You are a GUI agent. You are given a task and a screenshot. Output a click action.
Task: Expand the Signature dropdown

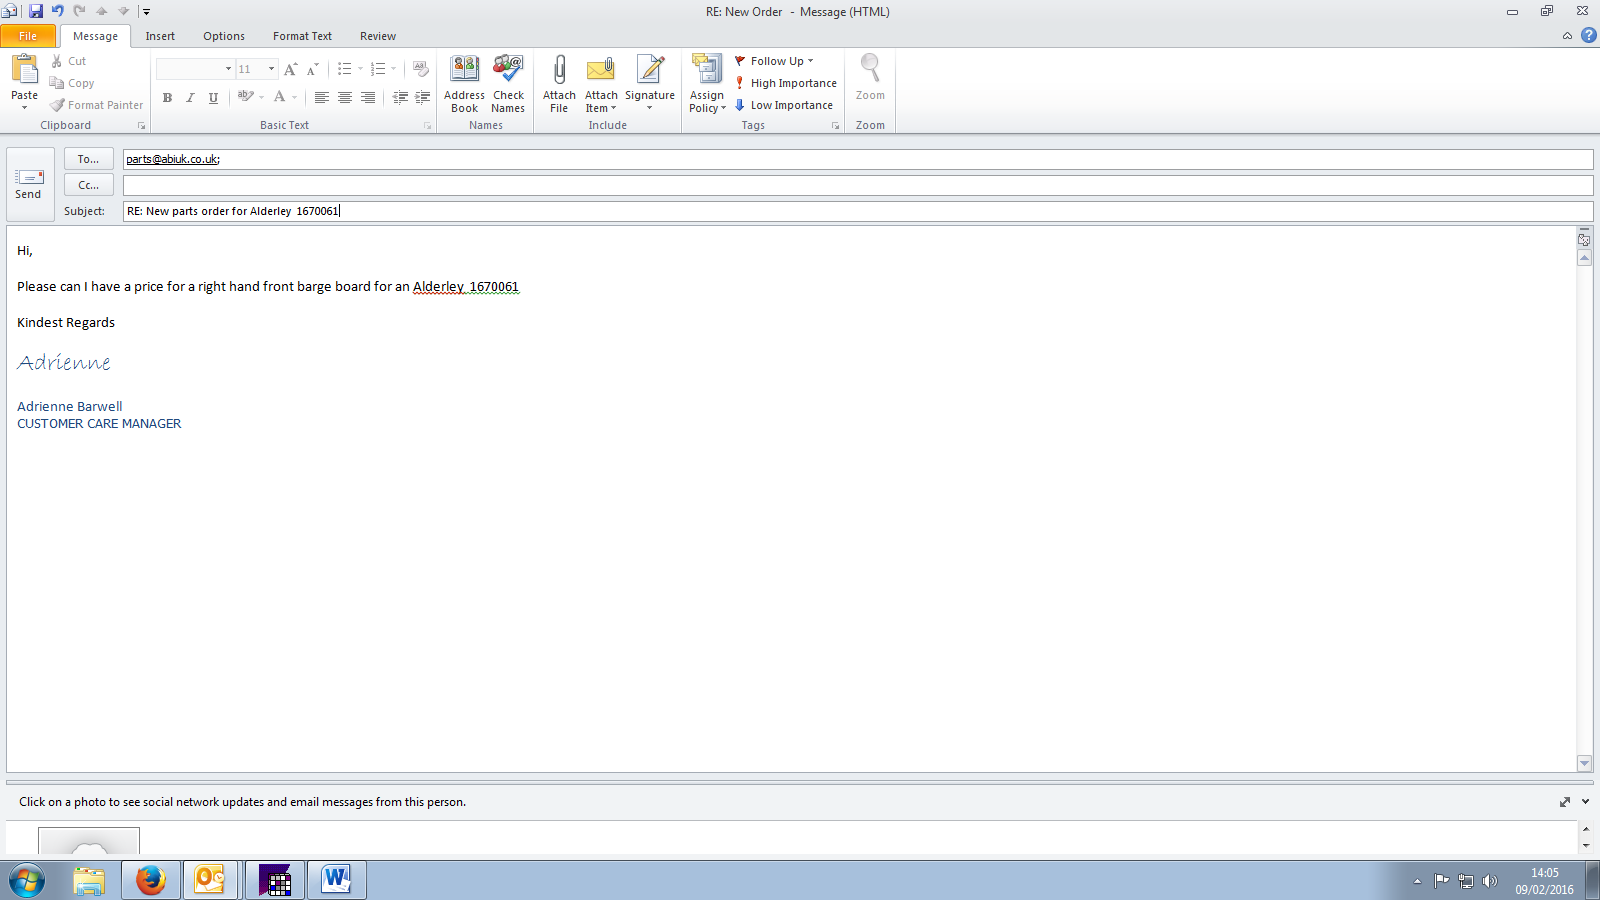(x=650, y=108)
